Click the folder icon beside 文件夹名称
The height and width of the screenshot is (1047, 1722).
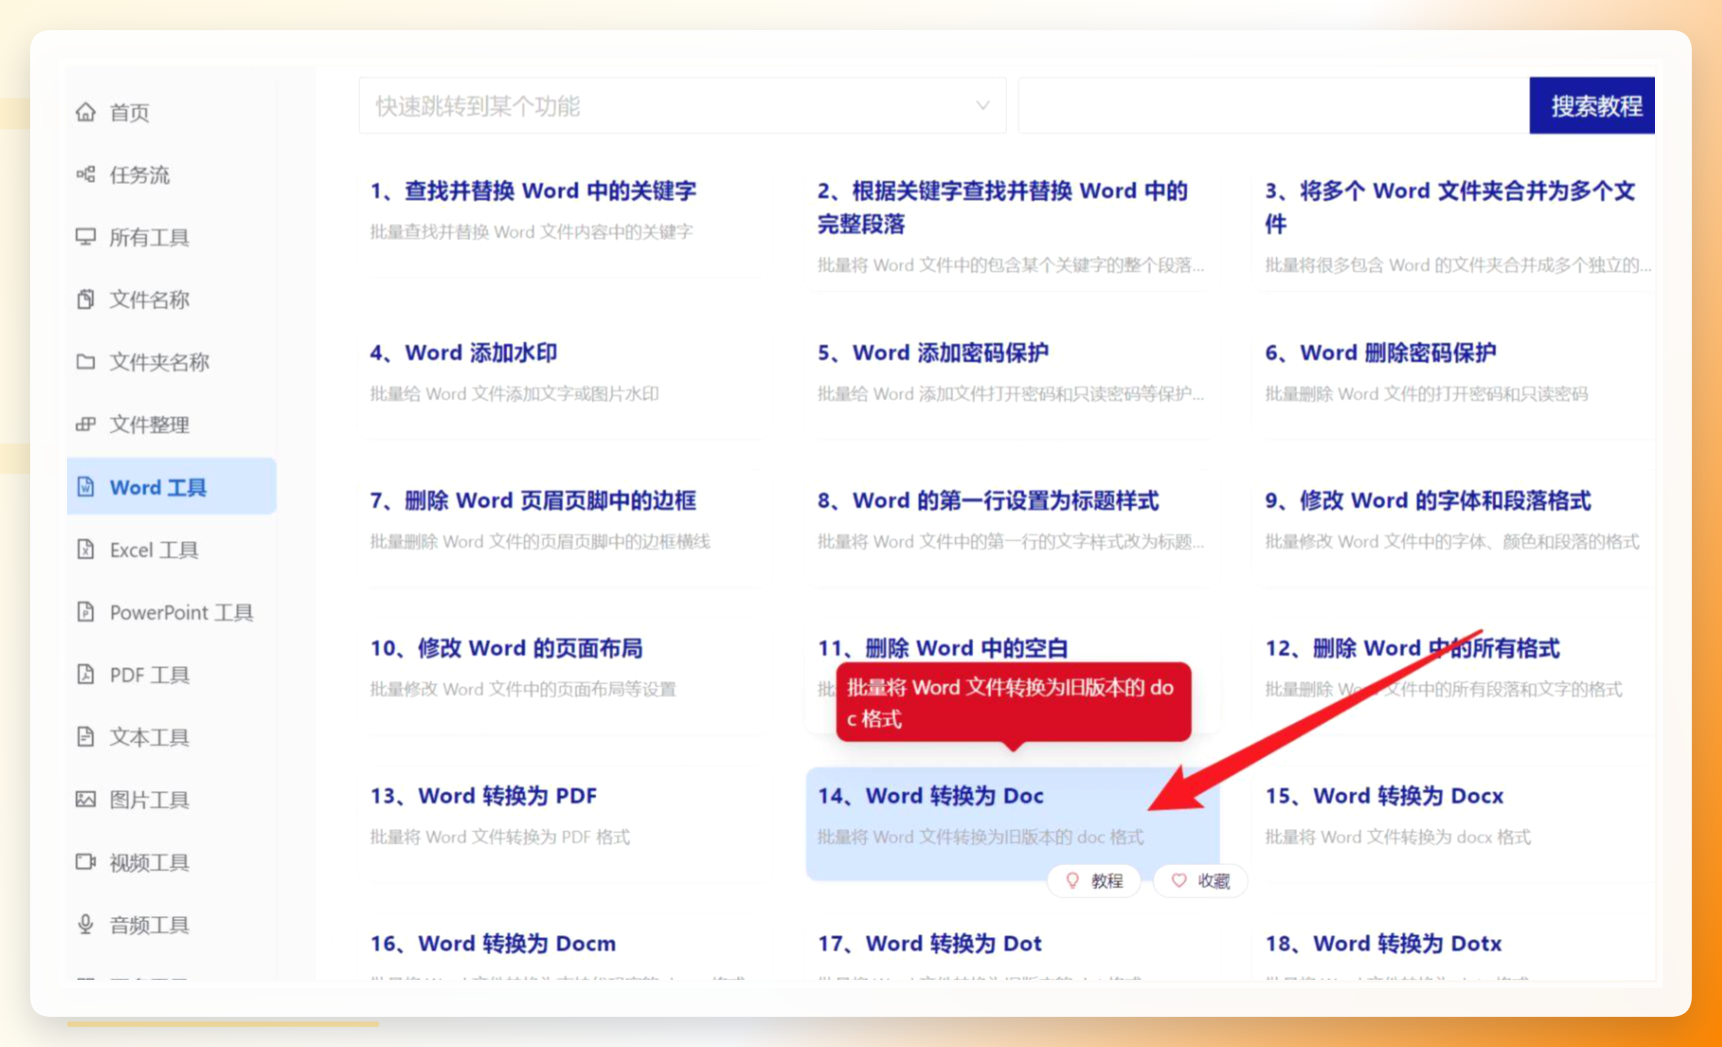point(86,362)
